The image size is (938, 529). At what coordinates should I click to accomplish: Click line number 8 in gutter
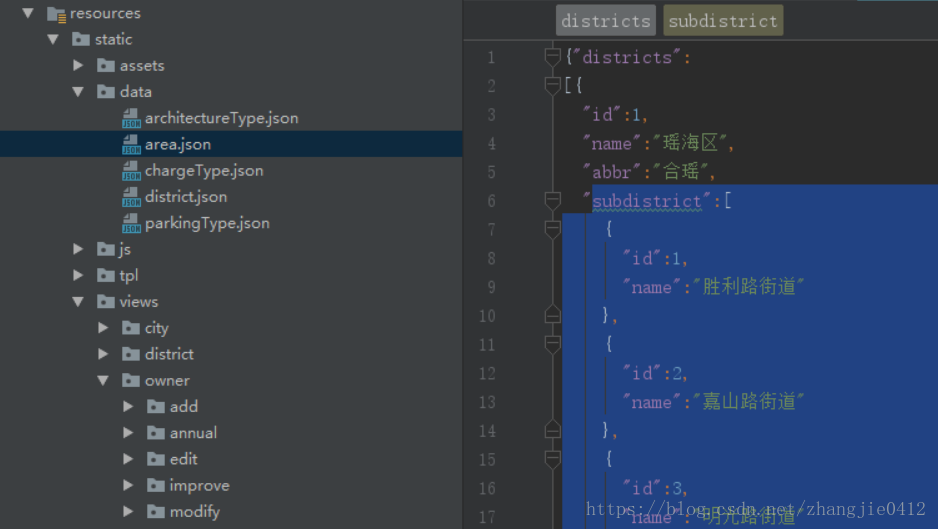(x=491, y=258)
